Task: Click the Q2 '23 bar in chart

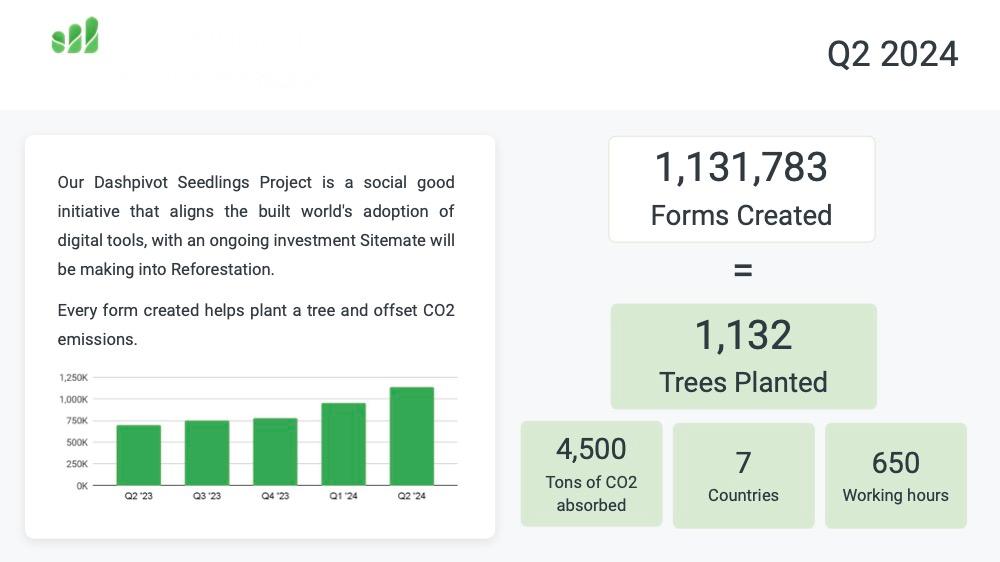Action: pos(138,455)
